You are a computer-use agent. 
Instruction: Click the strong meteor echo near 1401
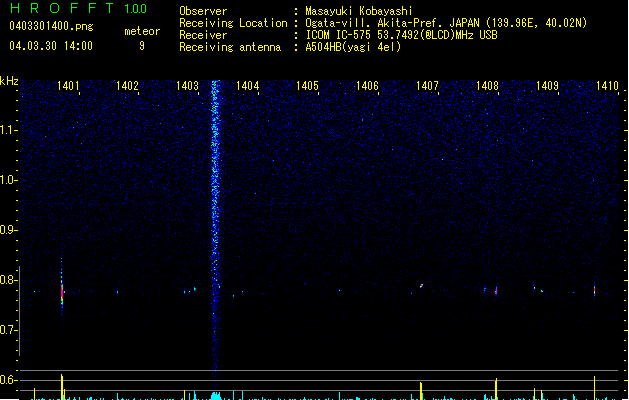tap(62, 292)
